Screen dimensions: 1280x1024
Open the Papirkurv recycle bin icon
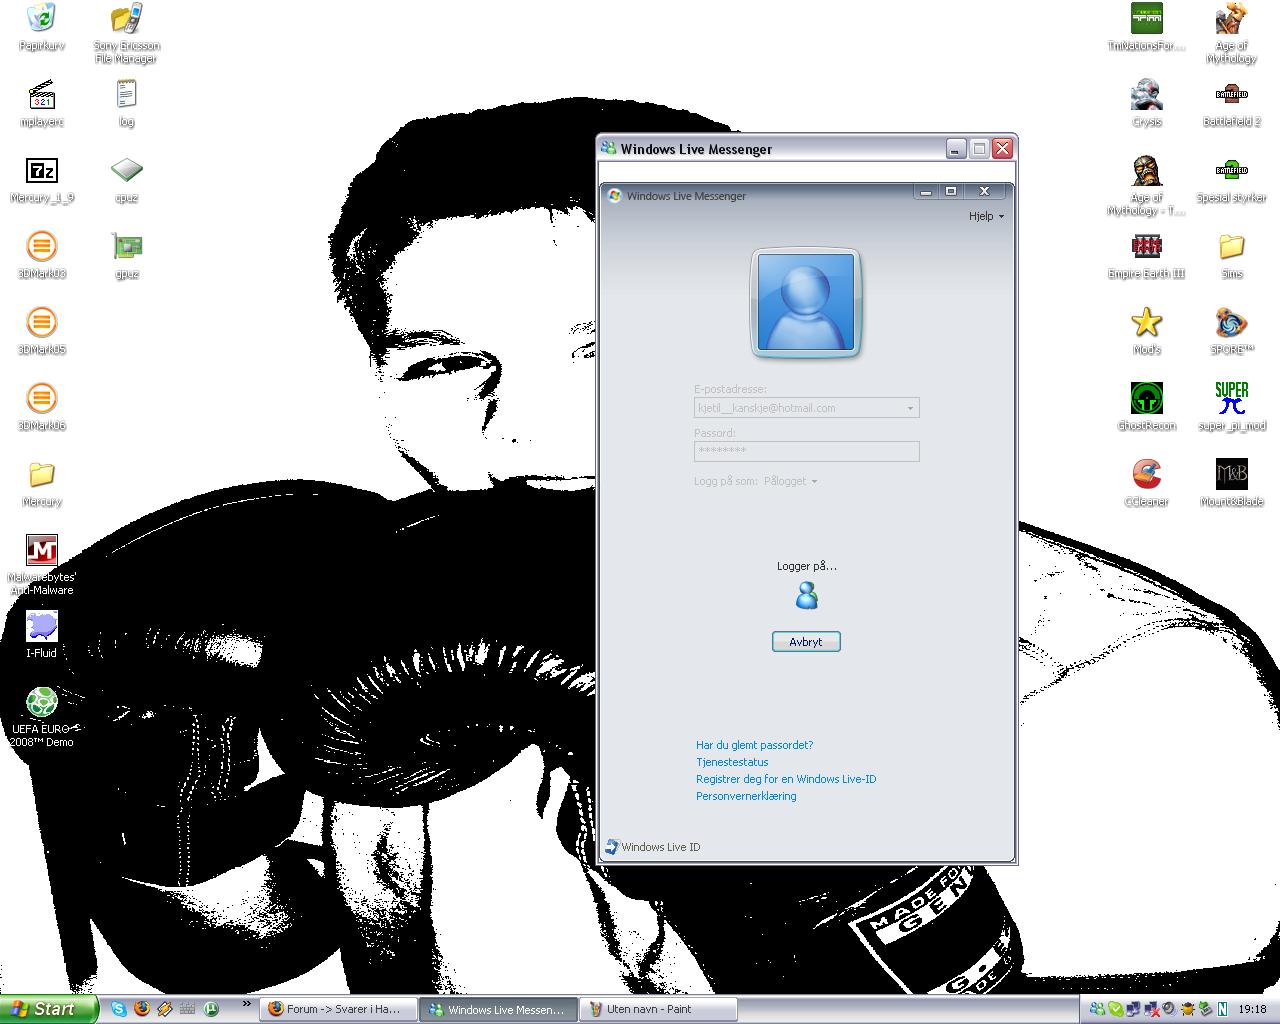pos(42,27)
